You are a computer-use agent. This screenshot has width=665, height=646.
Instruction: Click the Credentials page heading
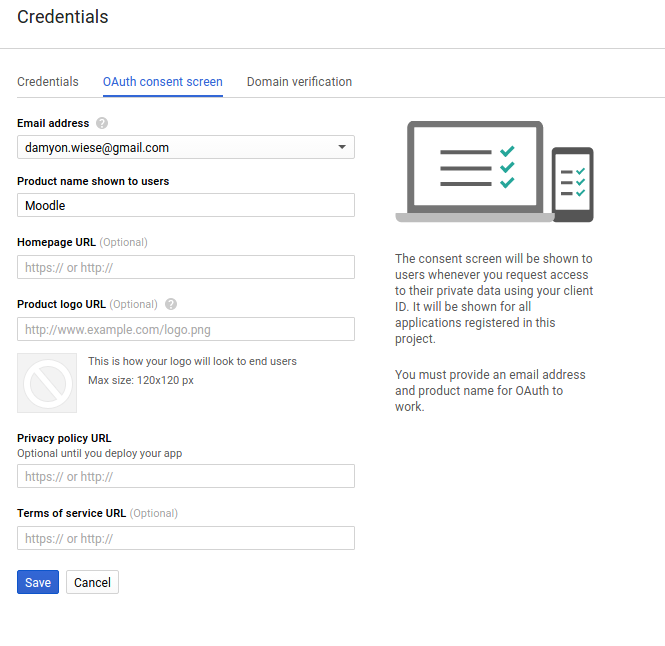click(x=63, y=17)
